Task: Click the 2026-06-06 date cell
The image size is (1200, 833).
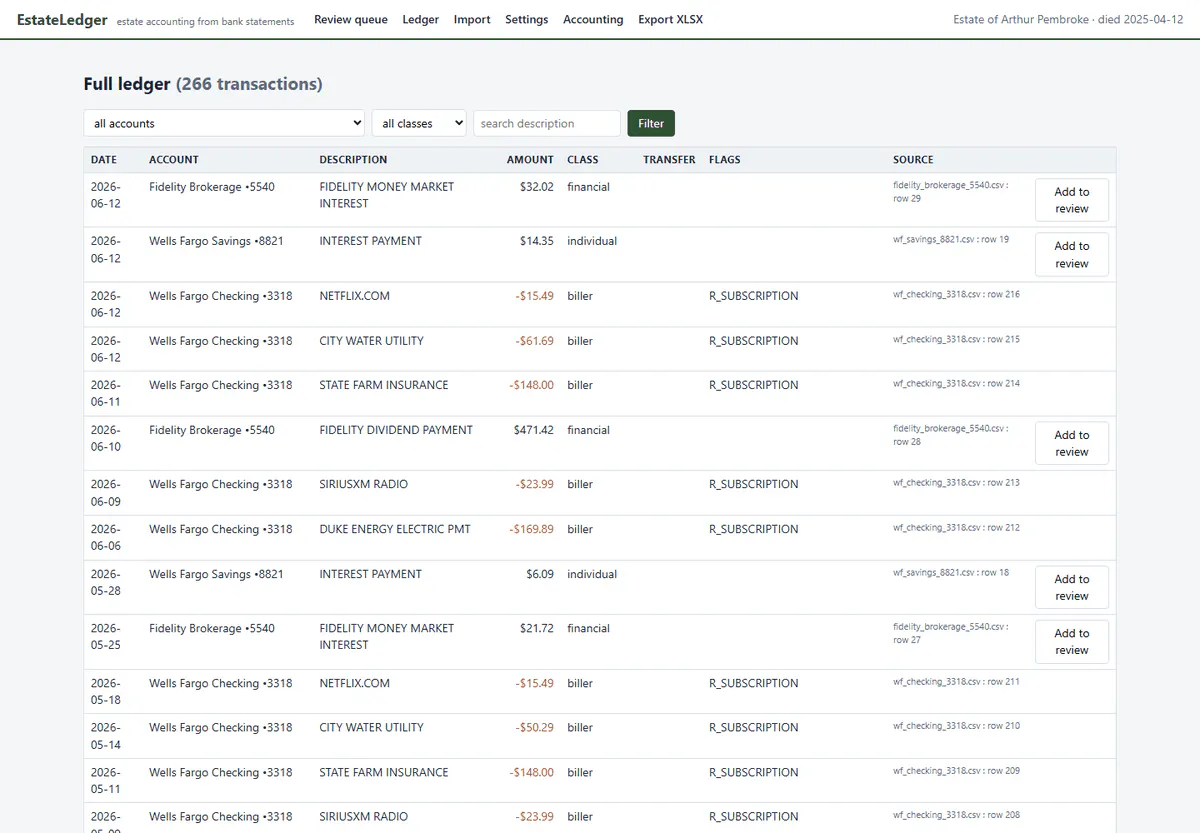Action: 106,537
